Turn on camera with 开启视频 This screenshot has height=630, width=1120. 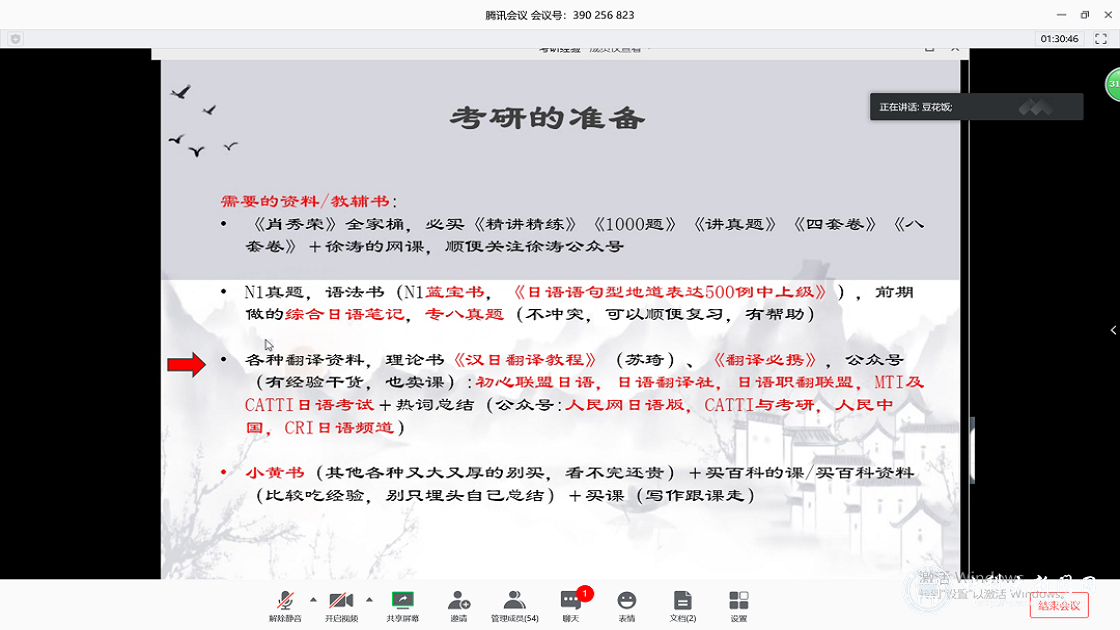click(x=341, y=604)
